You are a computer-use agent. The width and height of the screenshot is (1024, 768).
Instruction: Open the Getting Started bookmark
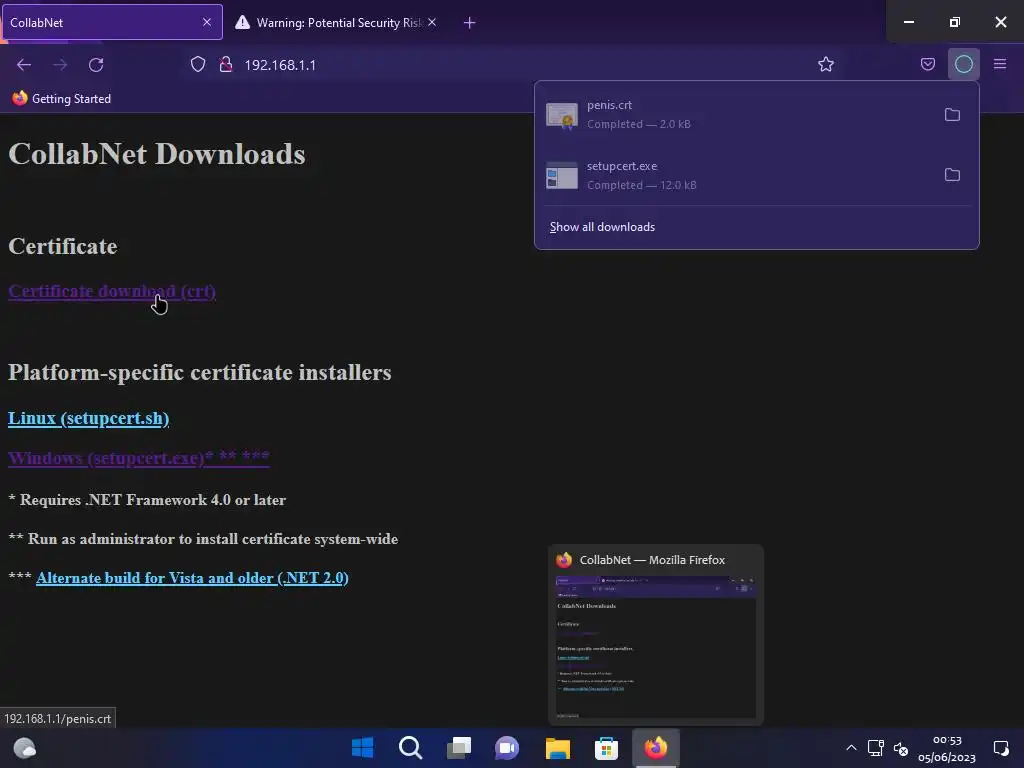point(62,99)
